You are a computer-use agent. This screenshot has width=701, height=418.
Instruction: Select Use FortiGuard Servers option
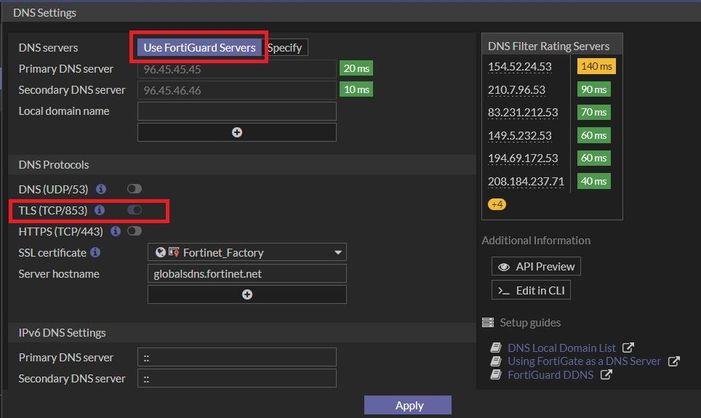click(199, 47)
